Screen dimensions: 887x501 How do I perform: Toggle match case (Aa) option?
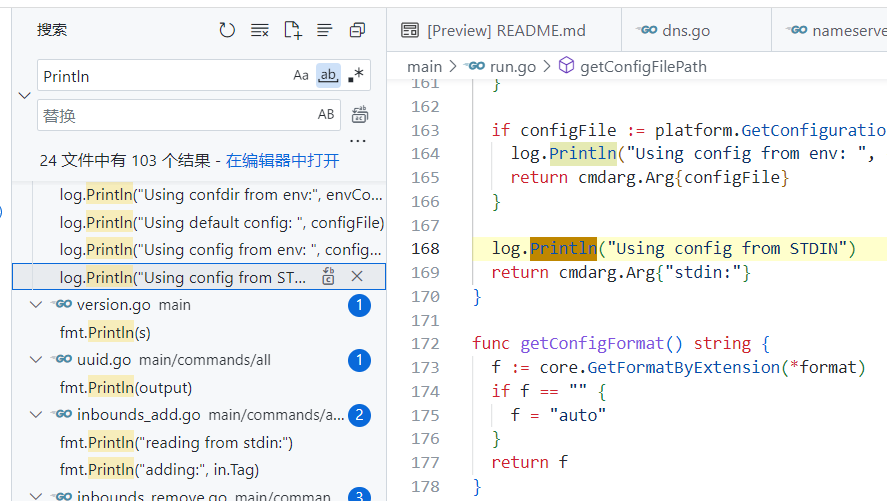(x=301, y=75)
